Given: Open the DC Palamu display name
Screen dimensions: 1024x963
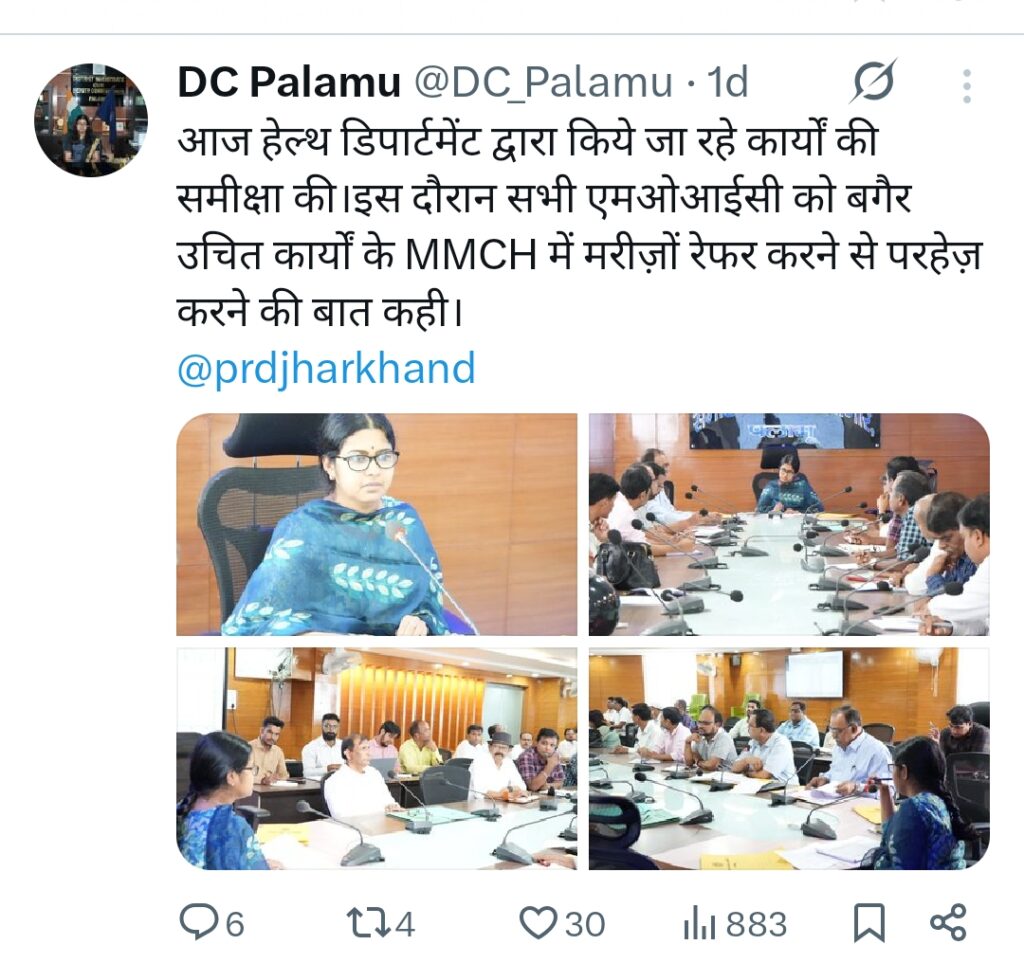Looking at the screenshot, I should click(x=289, y=82).
